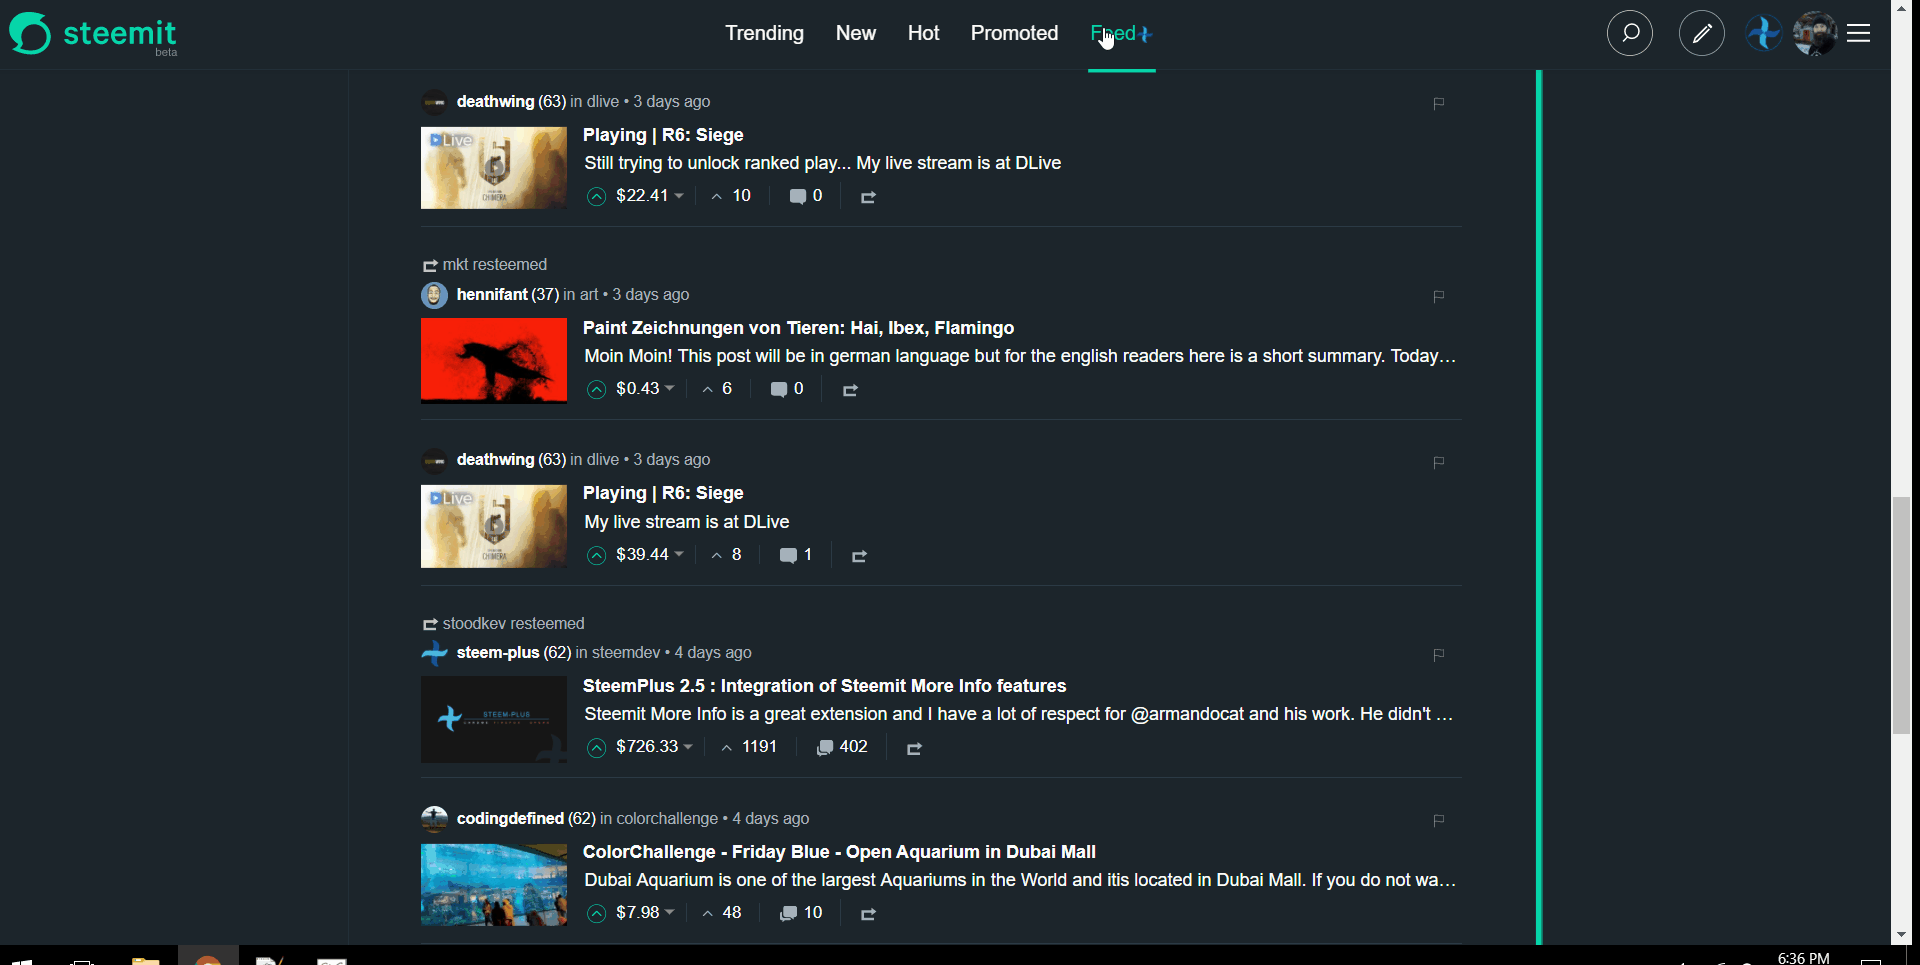Click the page vertical scrollbar thumb
This screenshot has height=965, width=1920.
pos(1902,615)
